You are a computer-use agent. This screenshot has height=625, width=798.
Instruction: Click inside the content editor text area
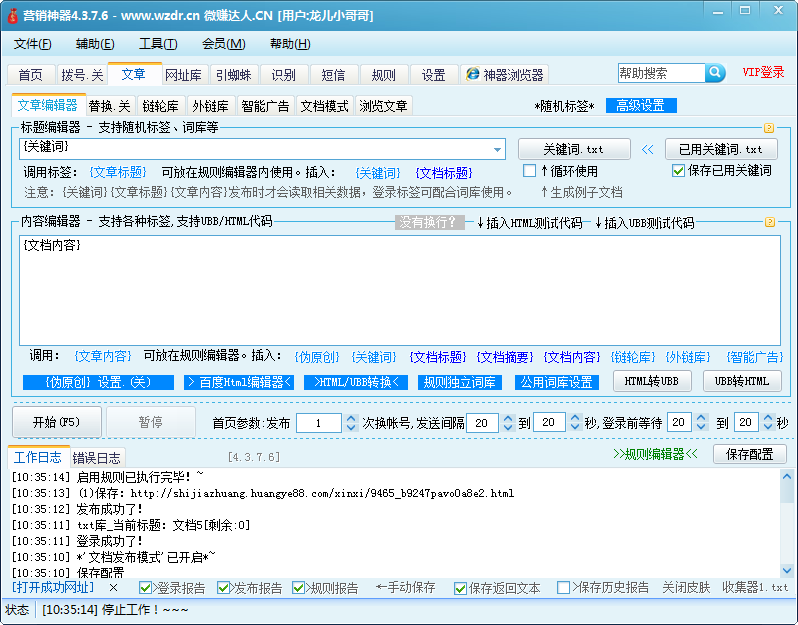click(400, 291)
